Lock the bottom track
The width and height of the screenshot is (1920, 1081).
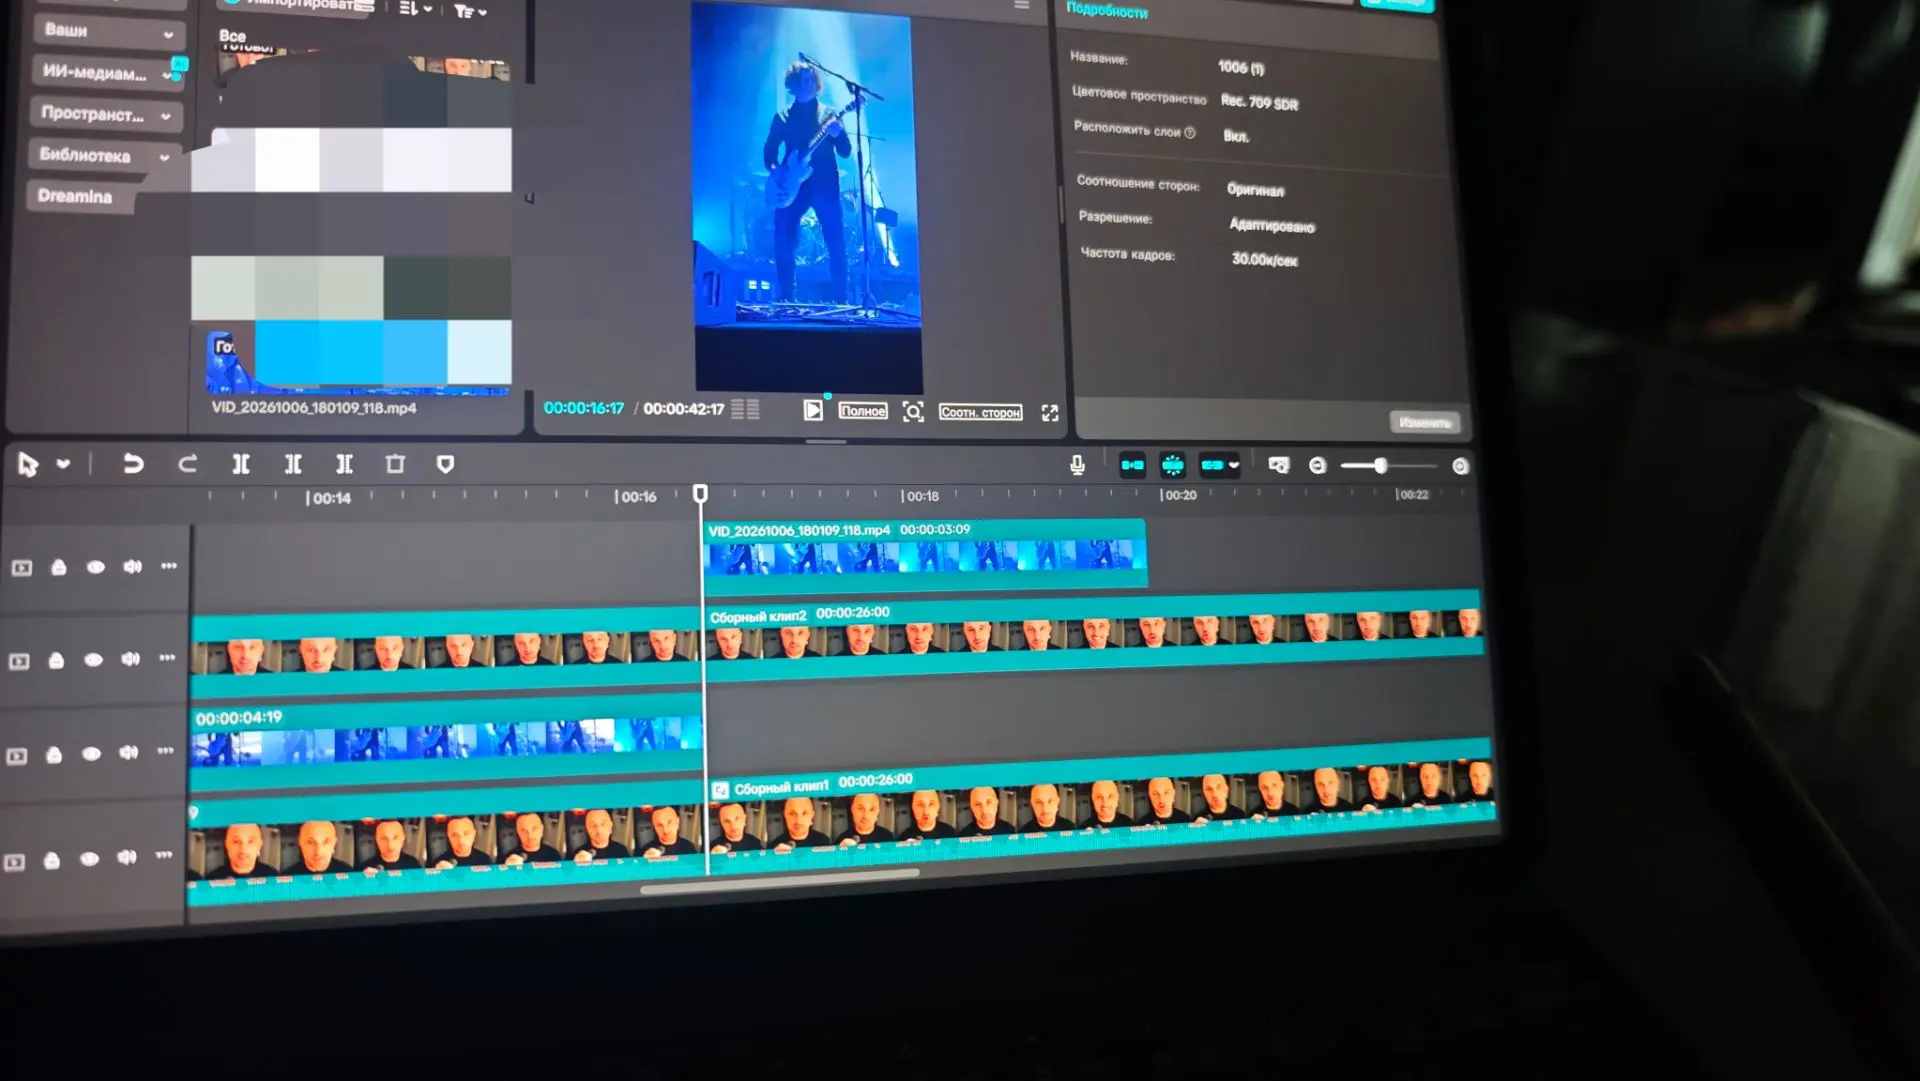point(51,860)
